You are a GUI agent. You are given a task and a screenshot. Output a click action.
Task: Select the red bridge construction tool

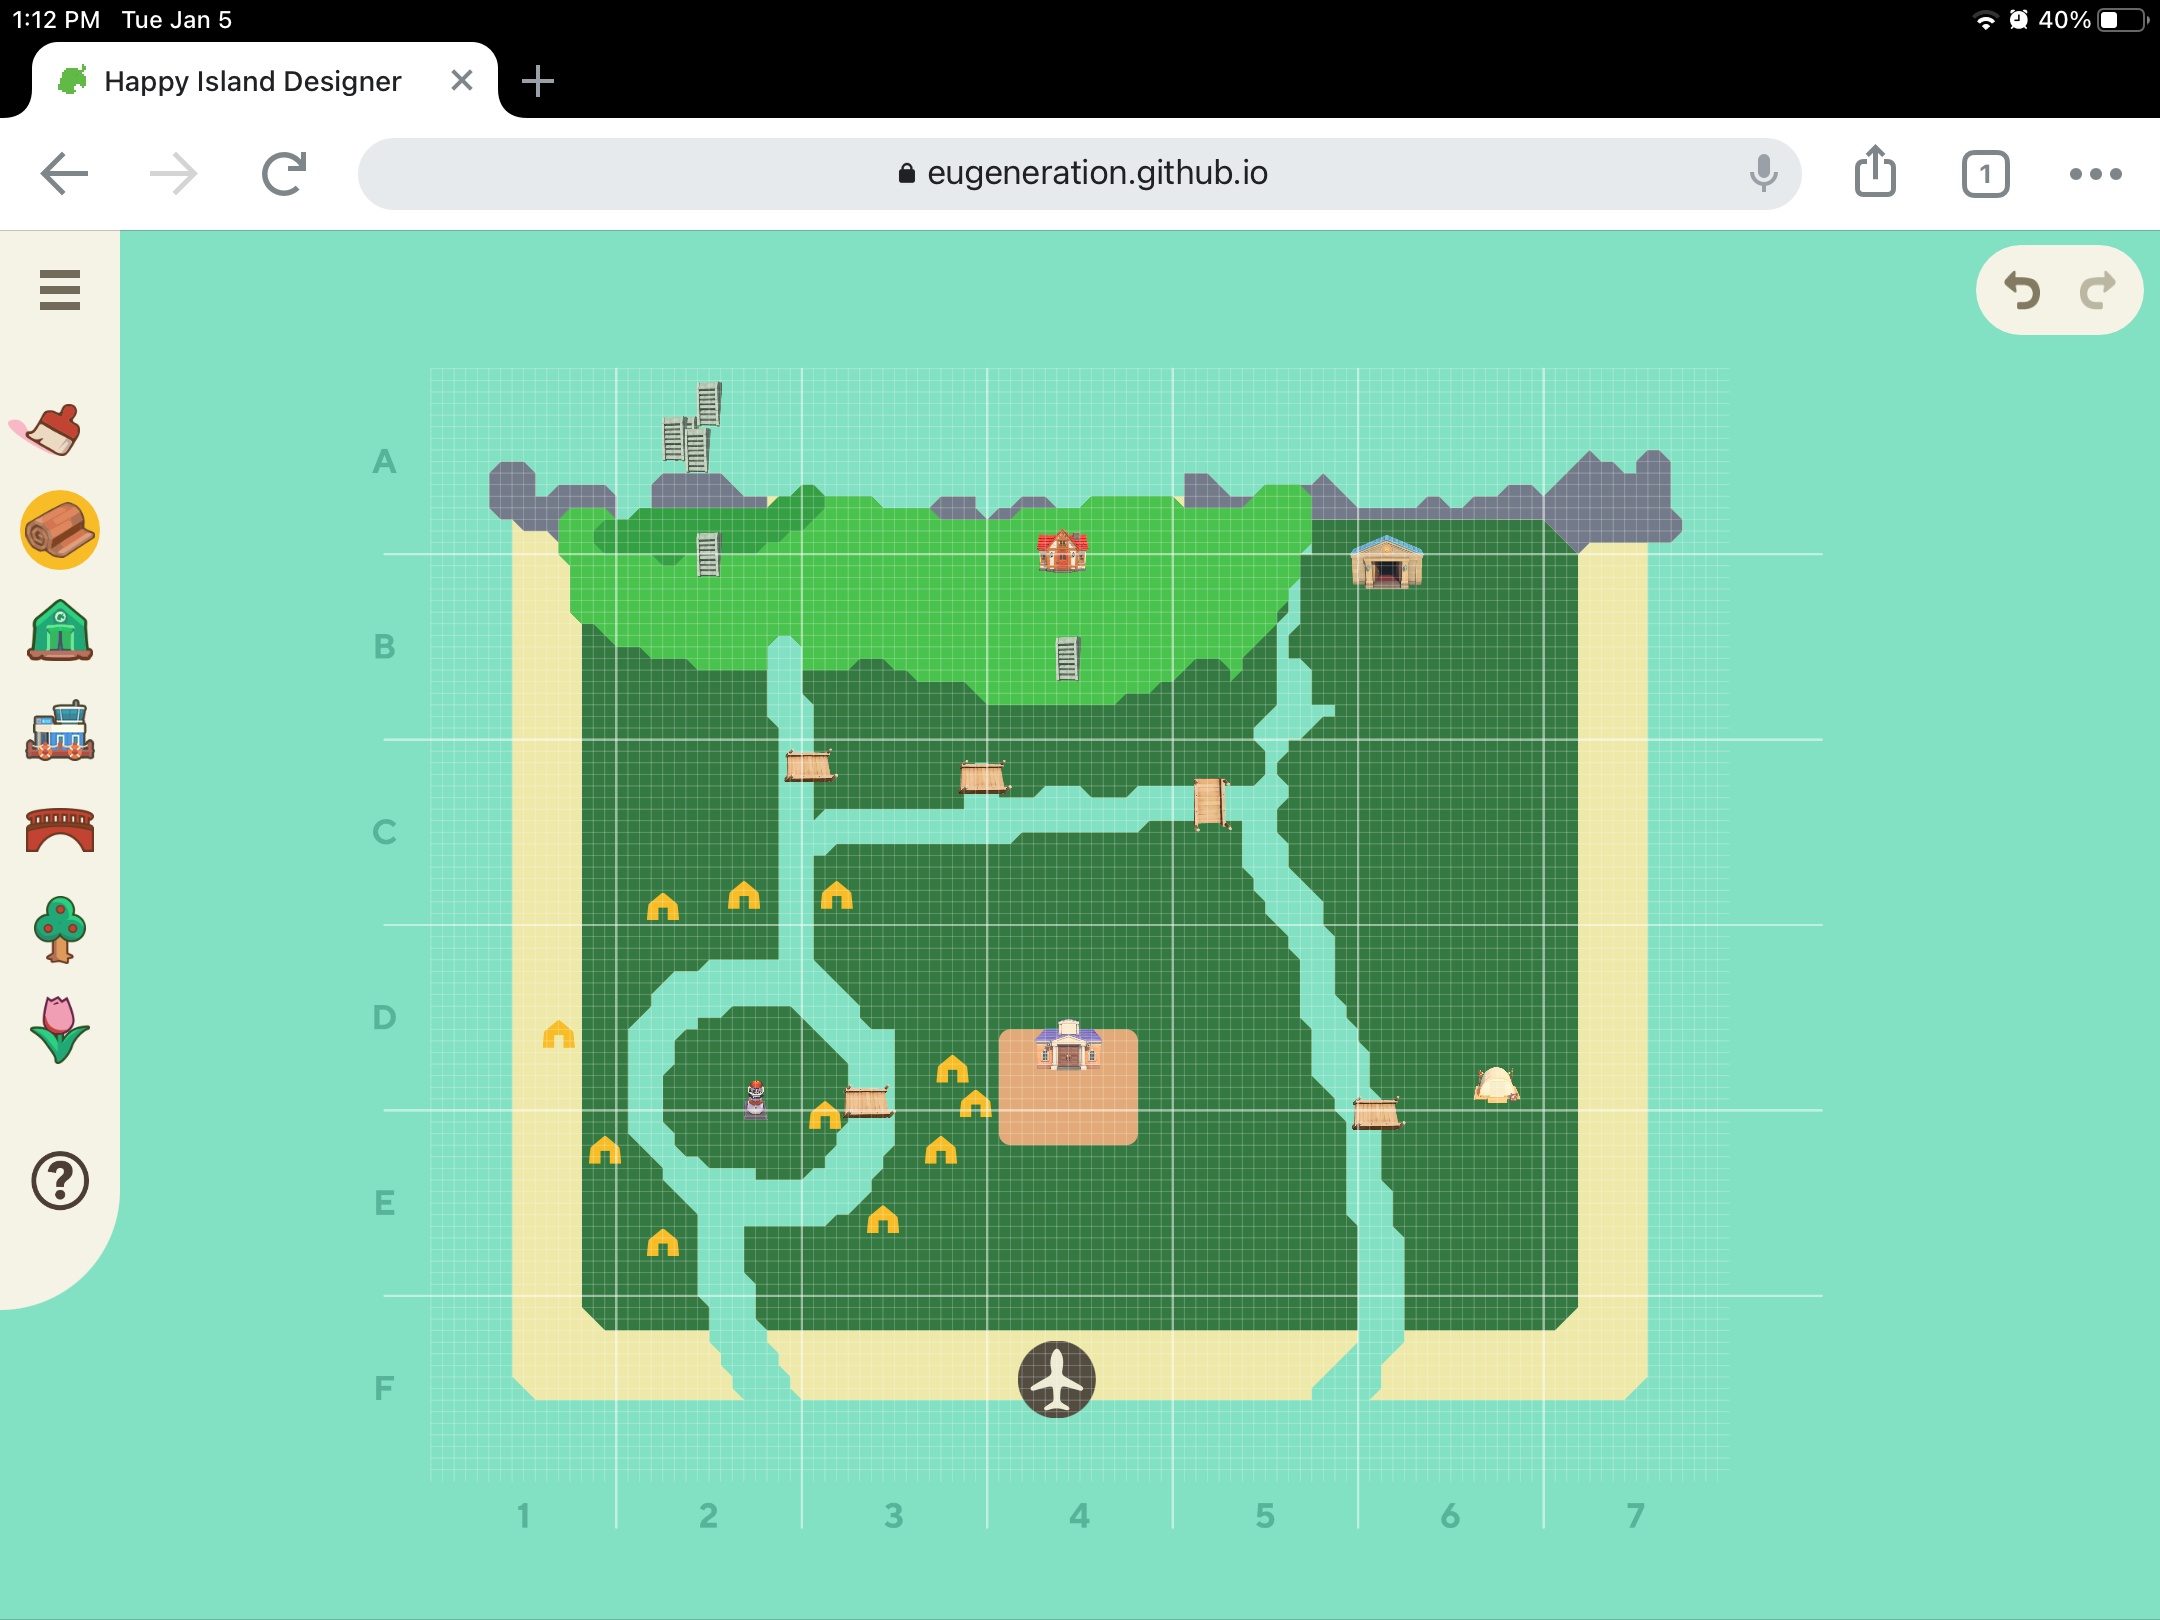point(60,830)
